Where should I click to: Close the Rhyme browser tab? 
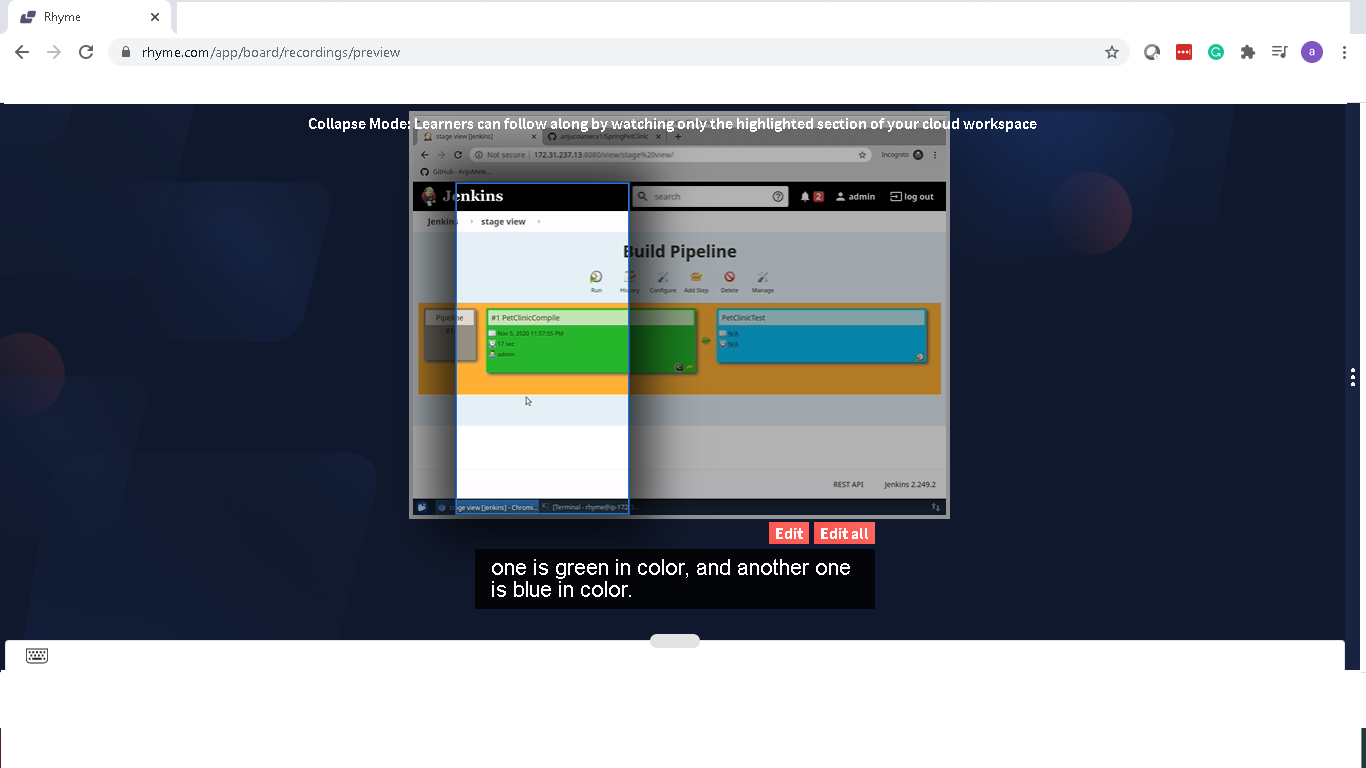click(155, 17)
